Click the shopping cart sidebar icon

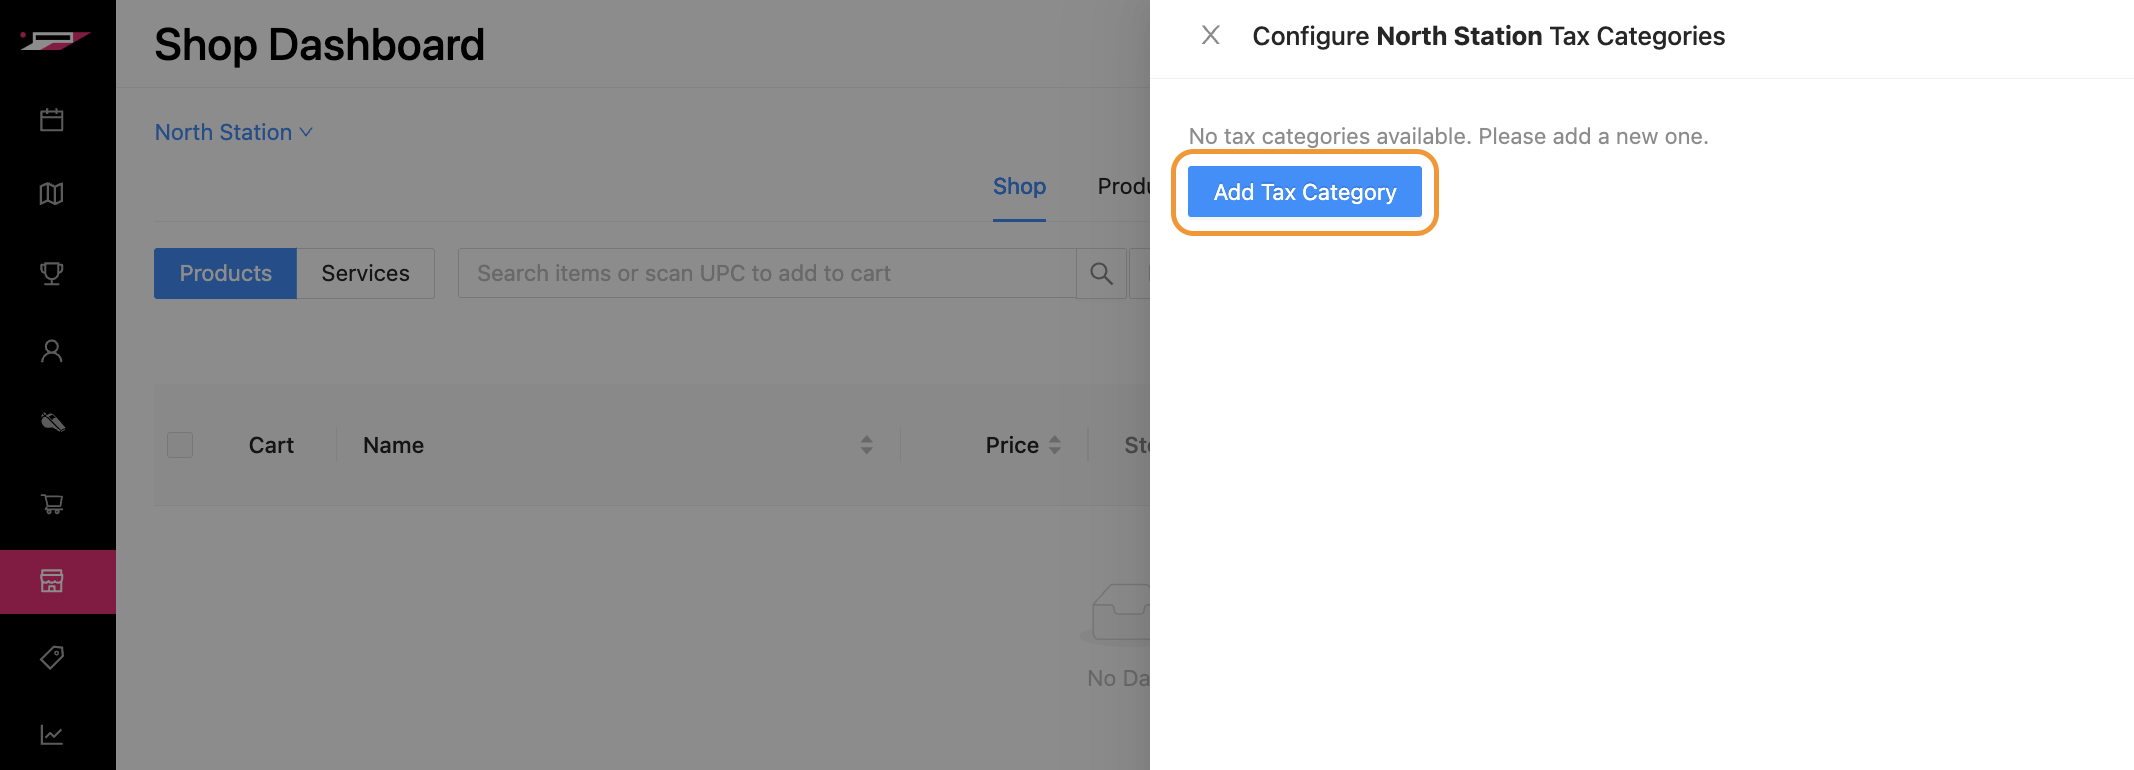(52, 504)
